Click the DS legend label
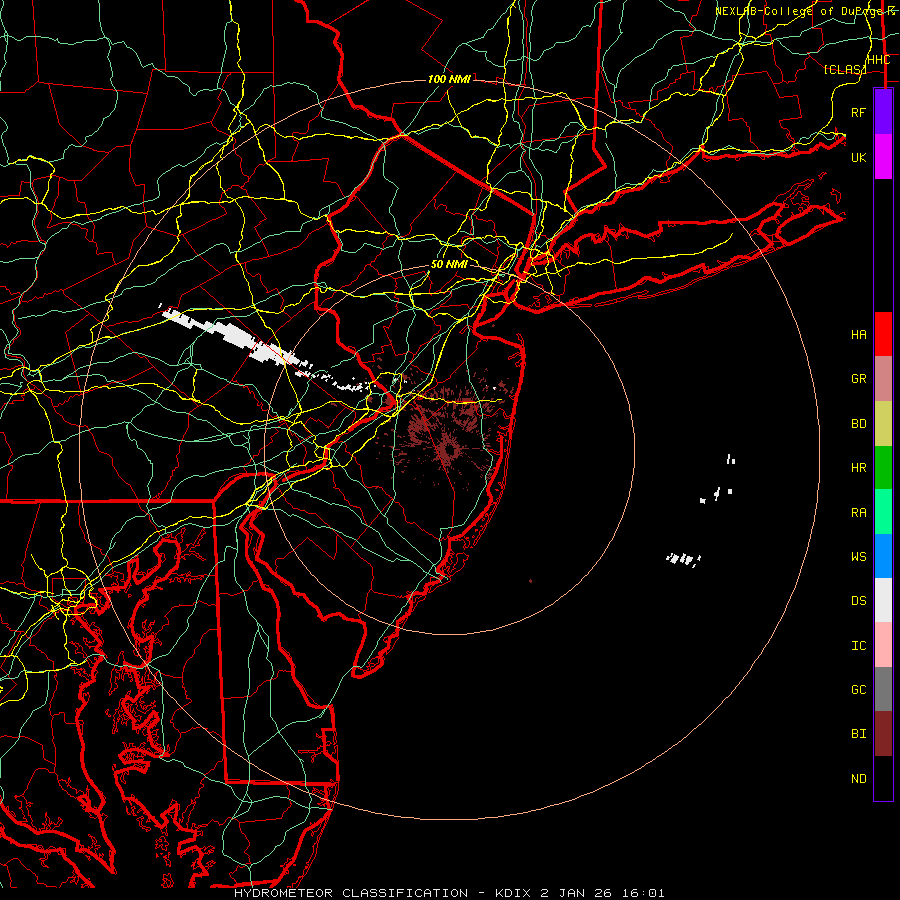The width and height of the screenshot is (900, 900). (x=859, y=601)
